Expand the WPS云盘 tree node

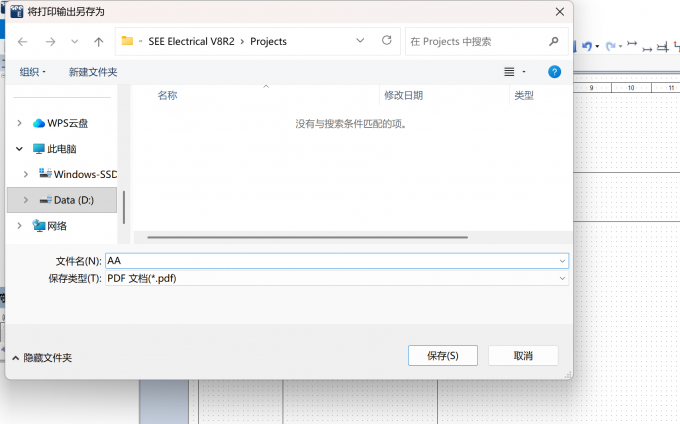coord(19,123)
